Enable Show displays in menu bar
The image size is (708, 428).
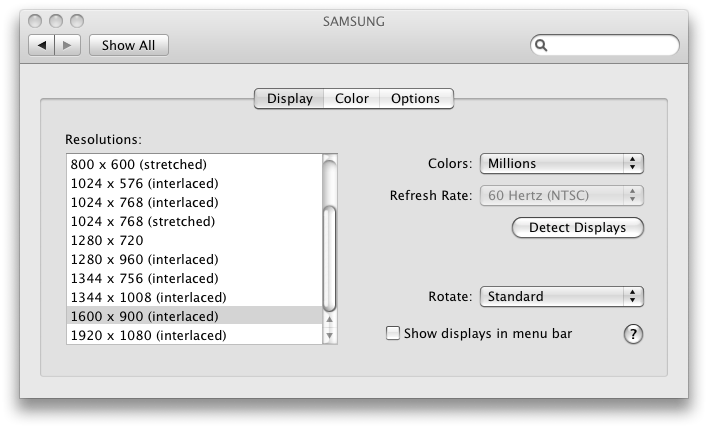[x=393, y=333]
